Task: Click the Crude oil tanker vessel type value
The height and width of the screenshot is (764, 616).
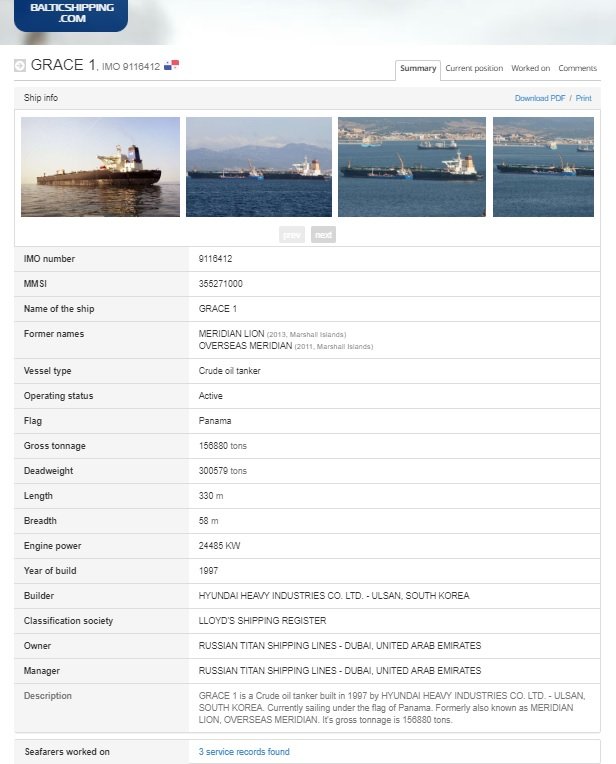Action: (229, 371)
